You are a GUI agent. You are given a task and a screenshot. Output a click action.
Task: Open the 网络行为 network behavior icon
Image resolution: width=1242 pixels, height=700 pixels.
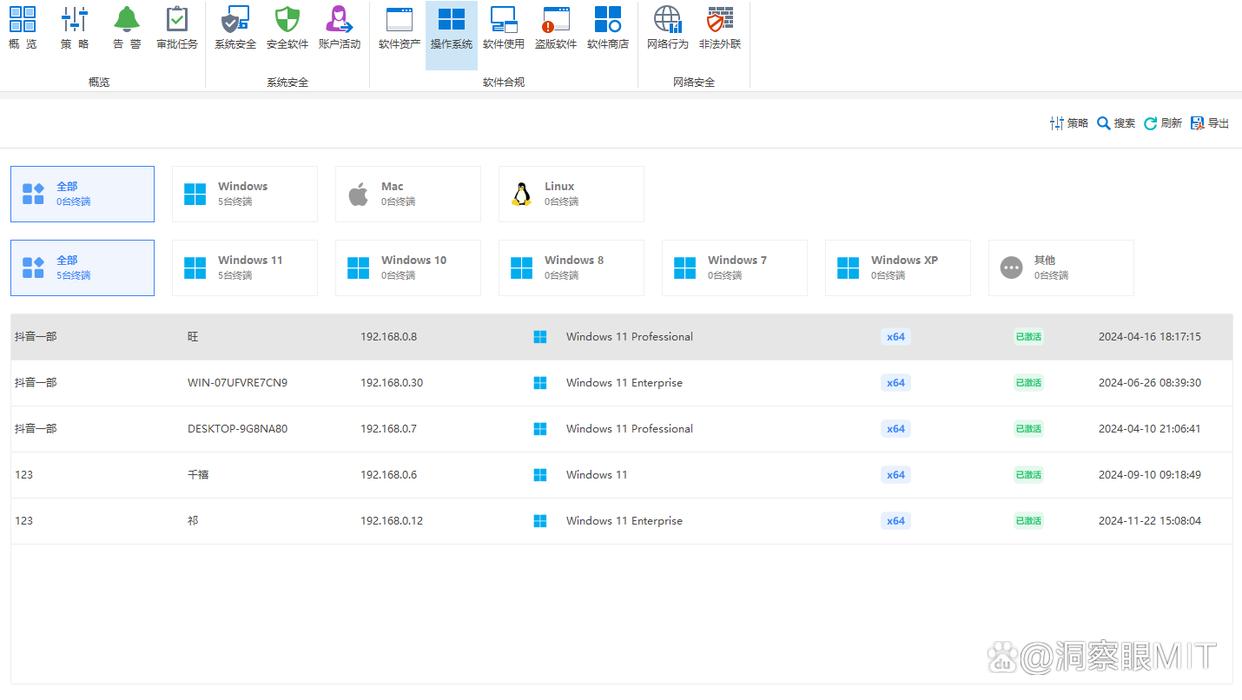point(667,28)
